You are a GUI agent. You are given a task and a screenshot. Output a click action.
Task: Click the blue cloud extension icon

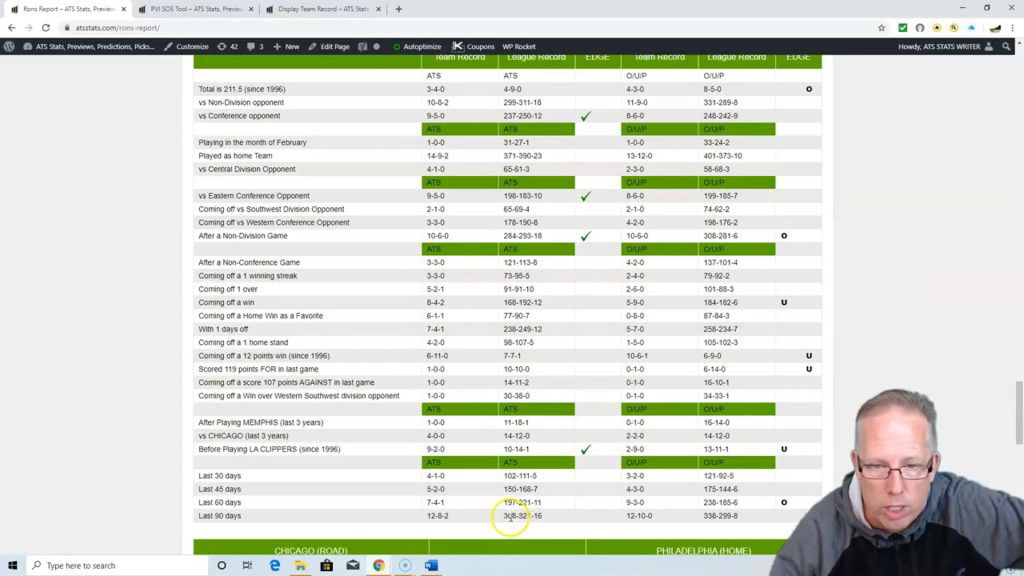971,27
